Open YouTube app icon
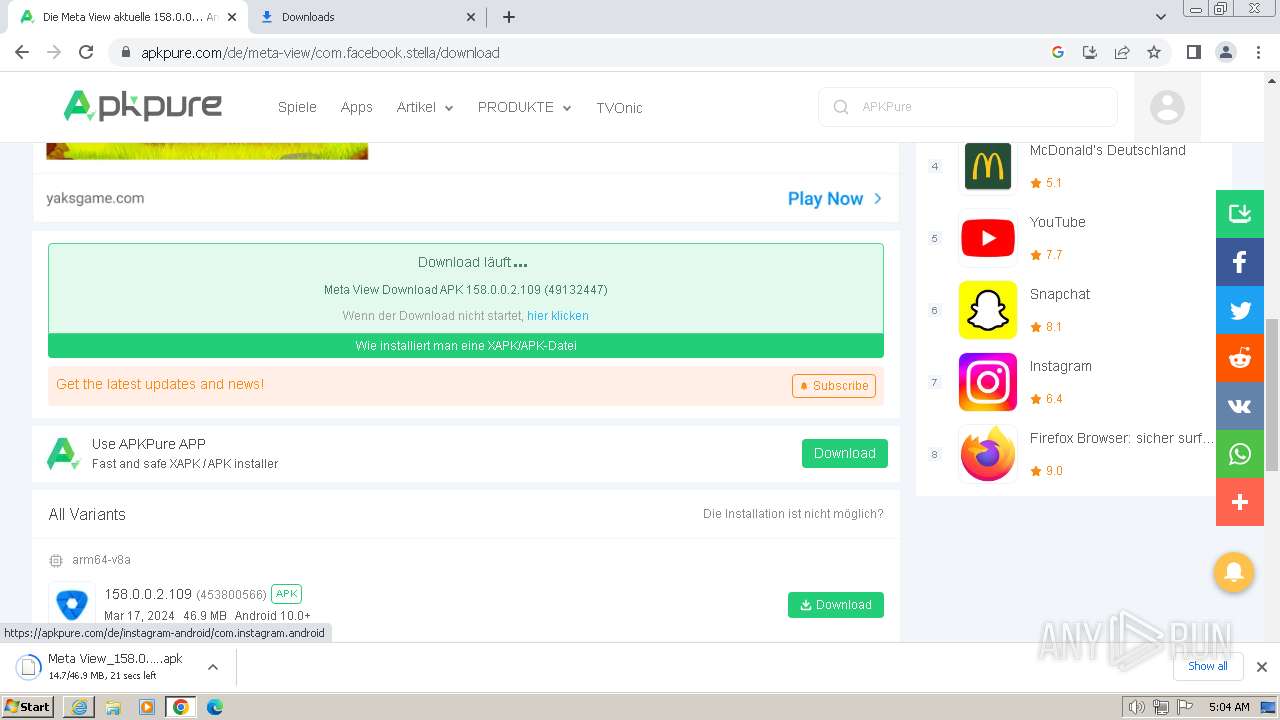Screen dimensions: 1280x720 pos(988,238)
